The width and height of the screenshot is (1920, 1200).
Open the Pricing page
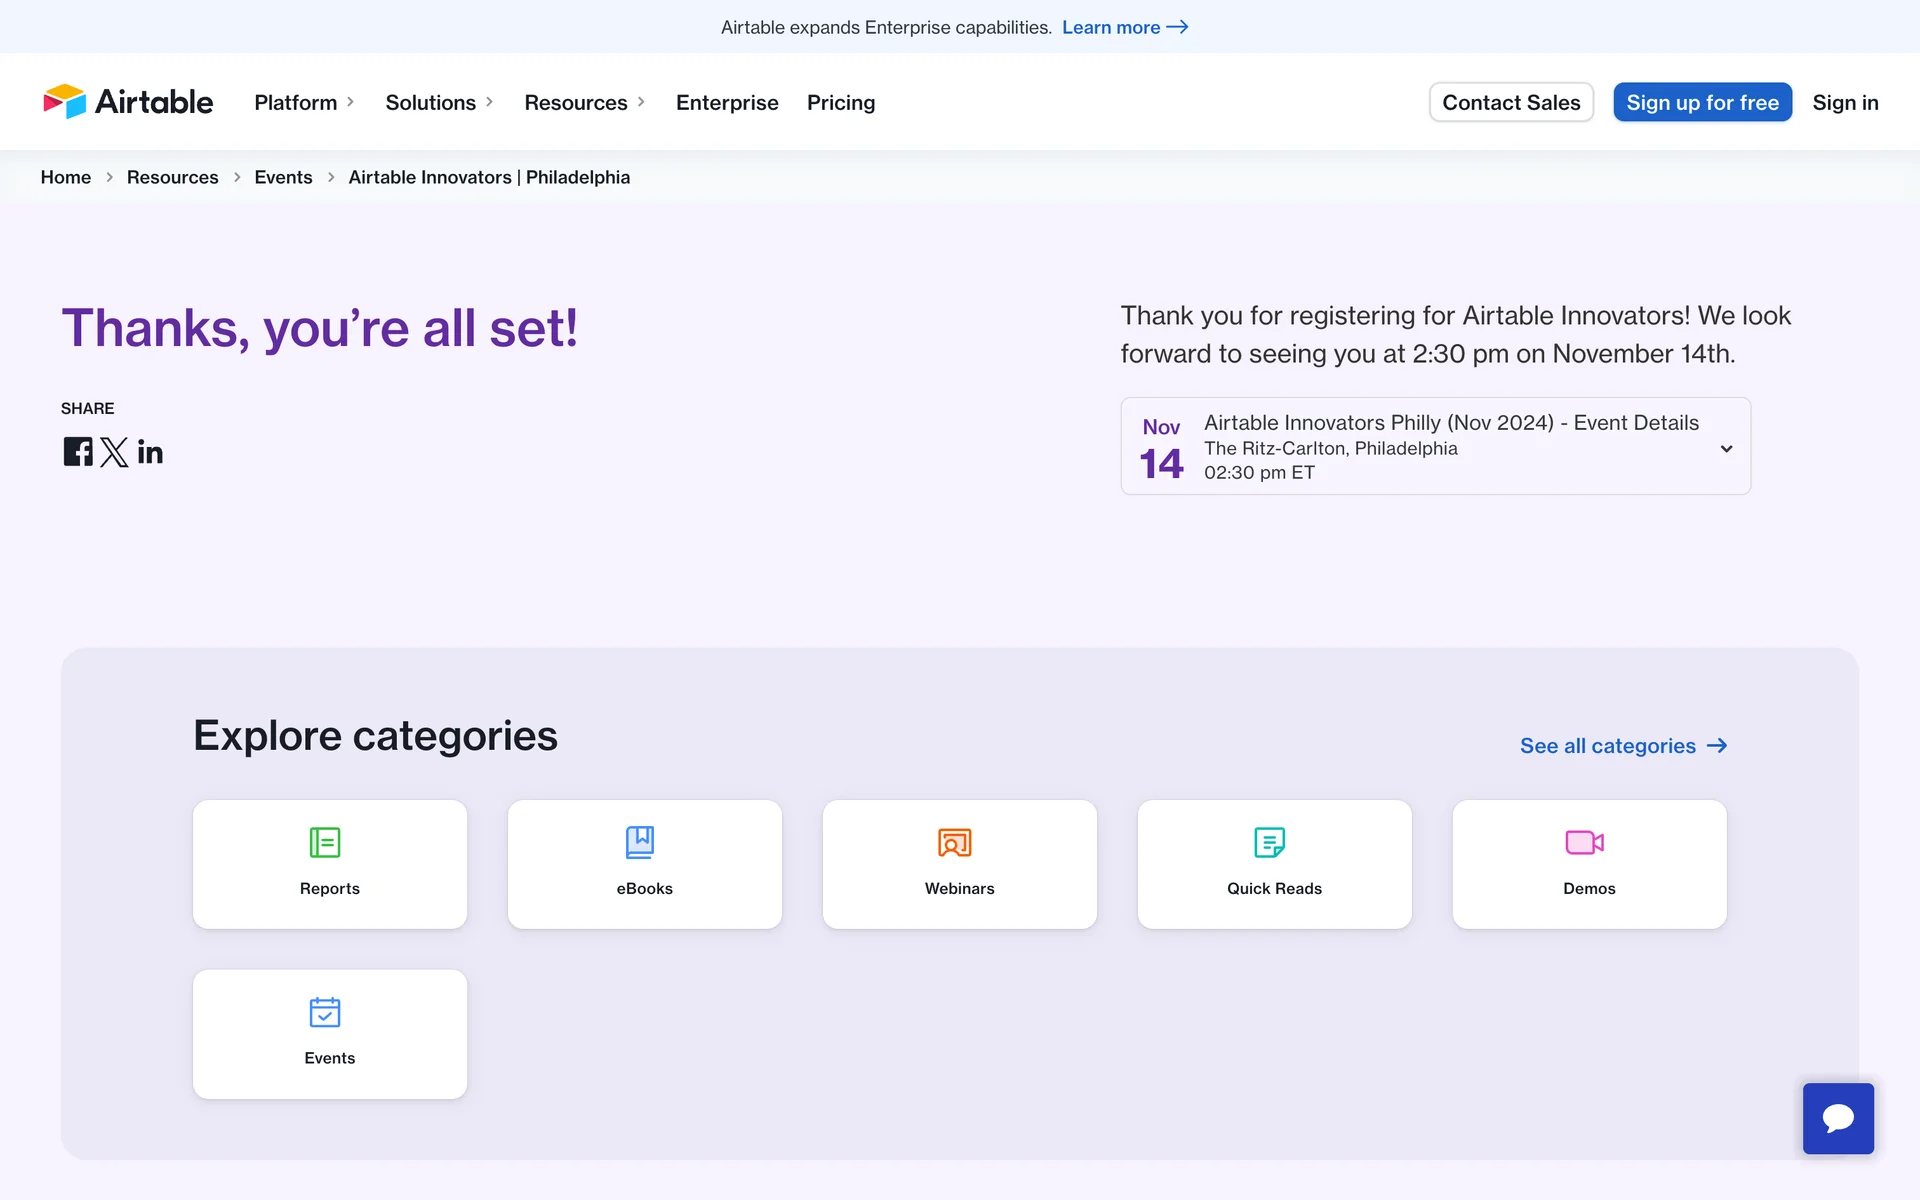(841, 102)
